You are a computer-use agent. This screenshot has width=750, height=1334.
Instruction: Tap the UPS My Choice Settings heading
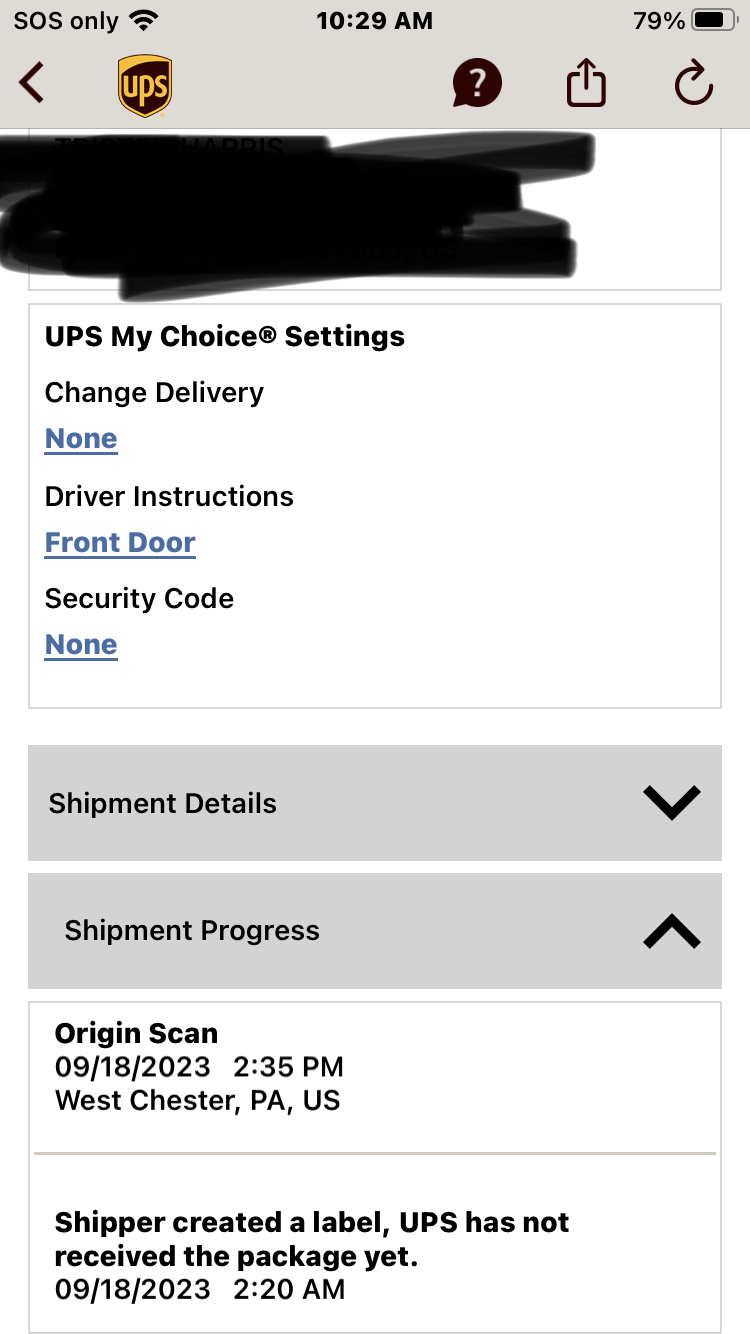coord(225,336)
